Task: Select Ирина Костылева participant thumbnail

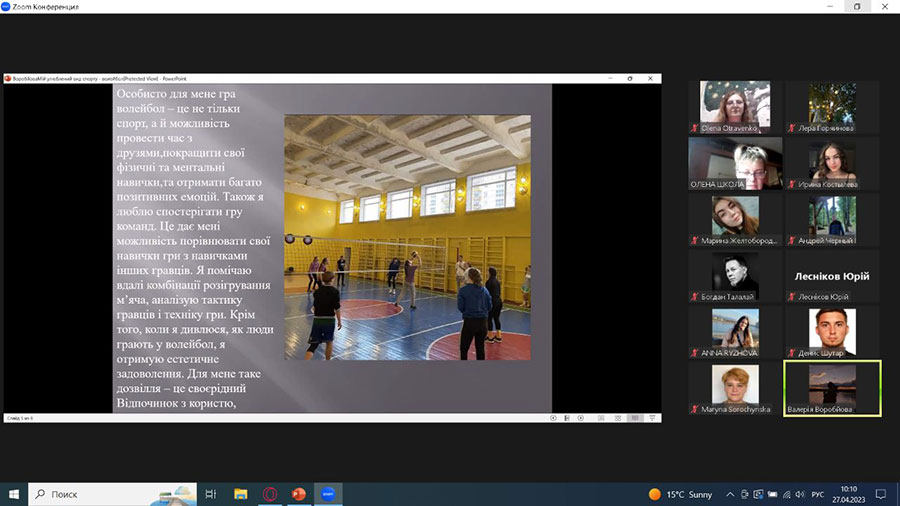Action: tap(832, 163)
